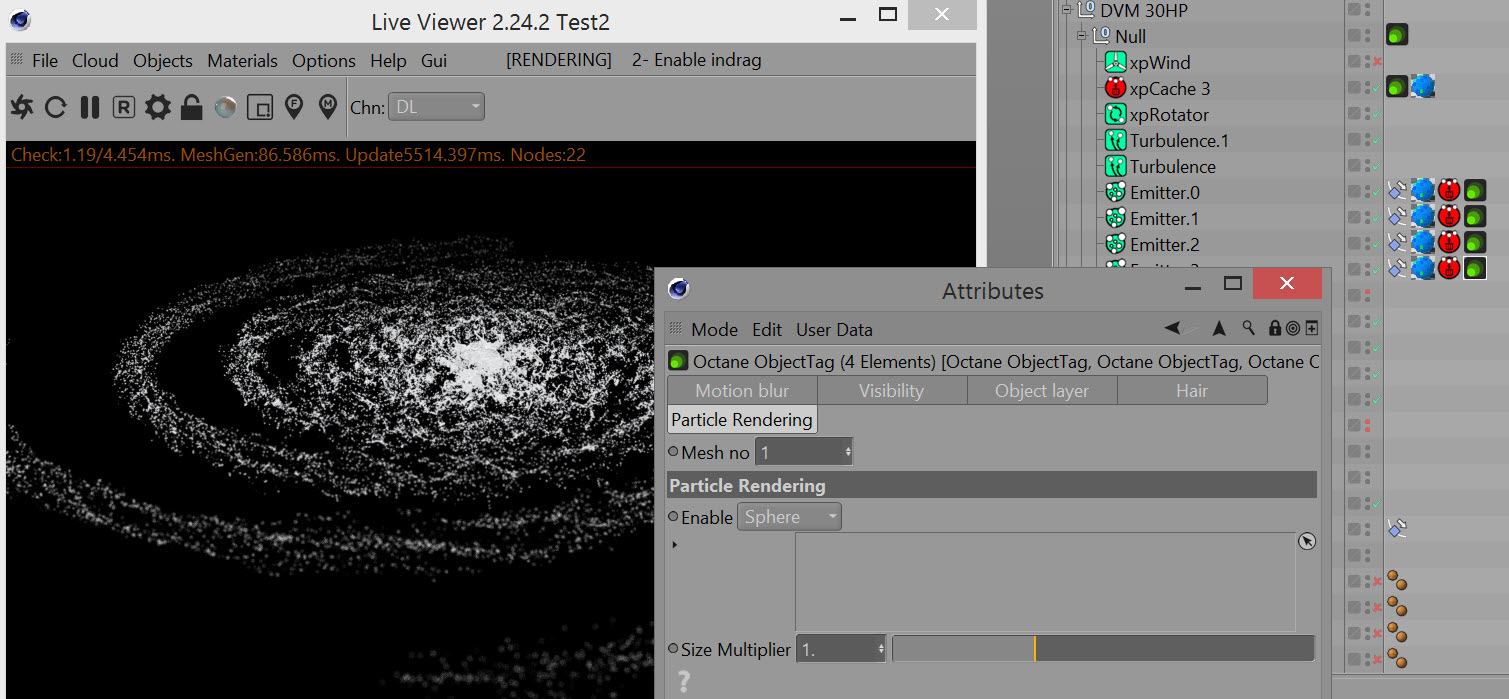Image resolution: width=1509 pixels, height=699 pixels.
Task: Toggle the render region R icon
Action: 124,107
